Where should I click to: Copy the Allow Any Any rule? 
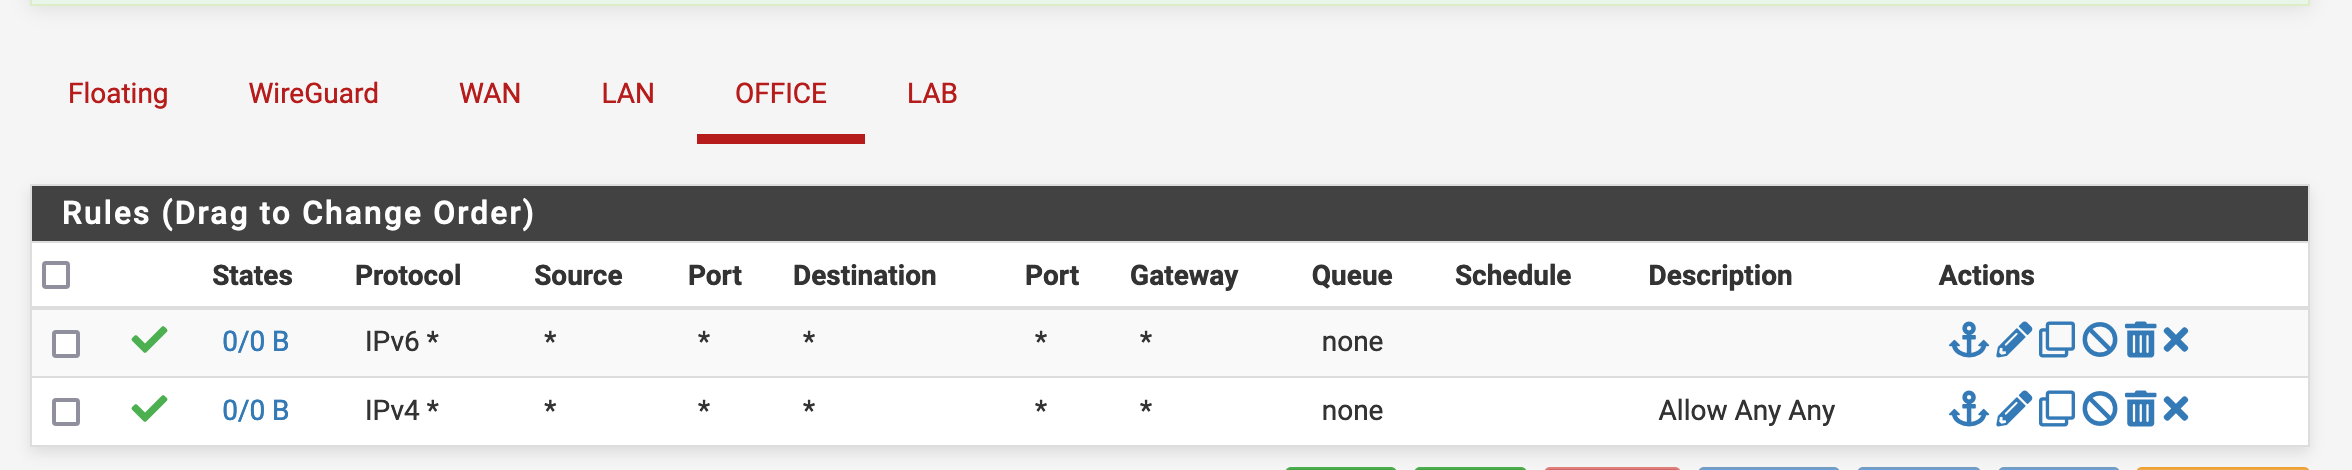pos(2056,409)
